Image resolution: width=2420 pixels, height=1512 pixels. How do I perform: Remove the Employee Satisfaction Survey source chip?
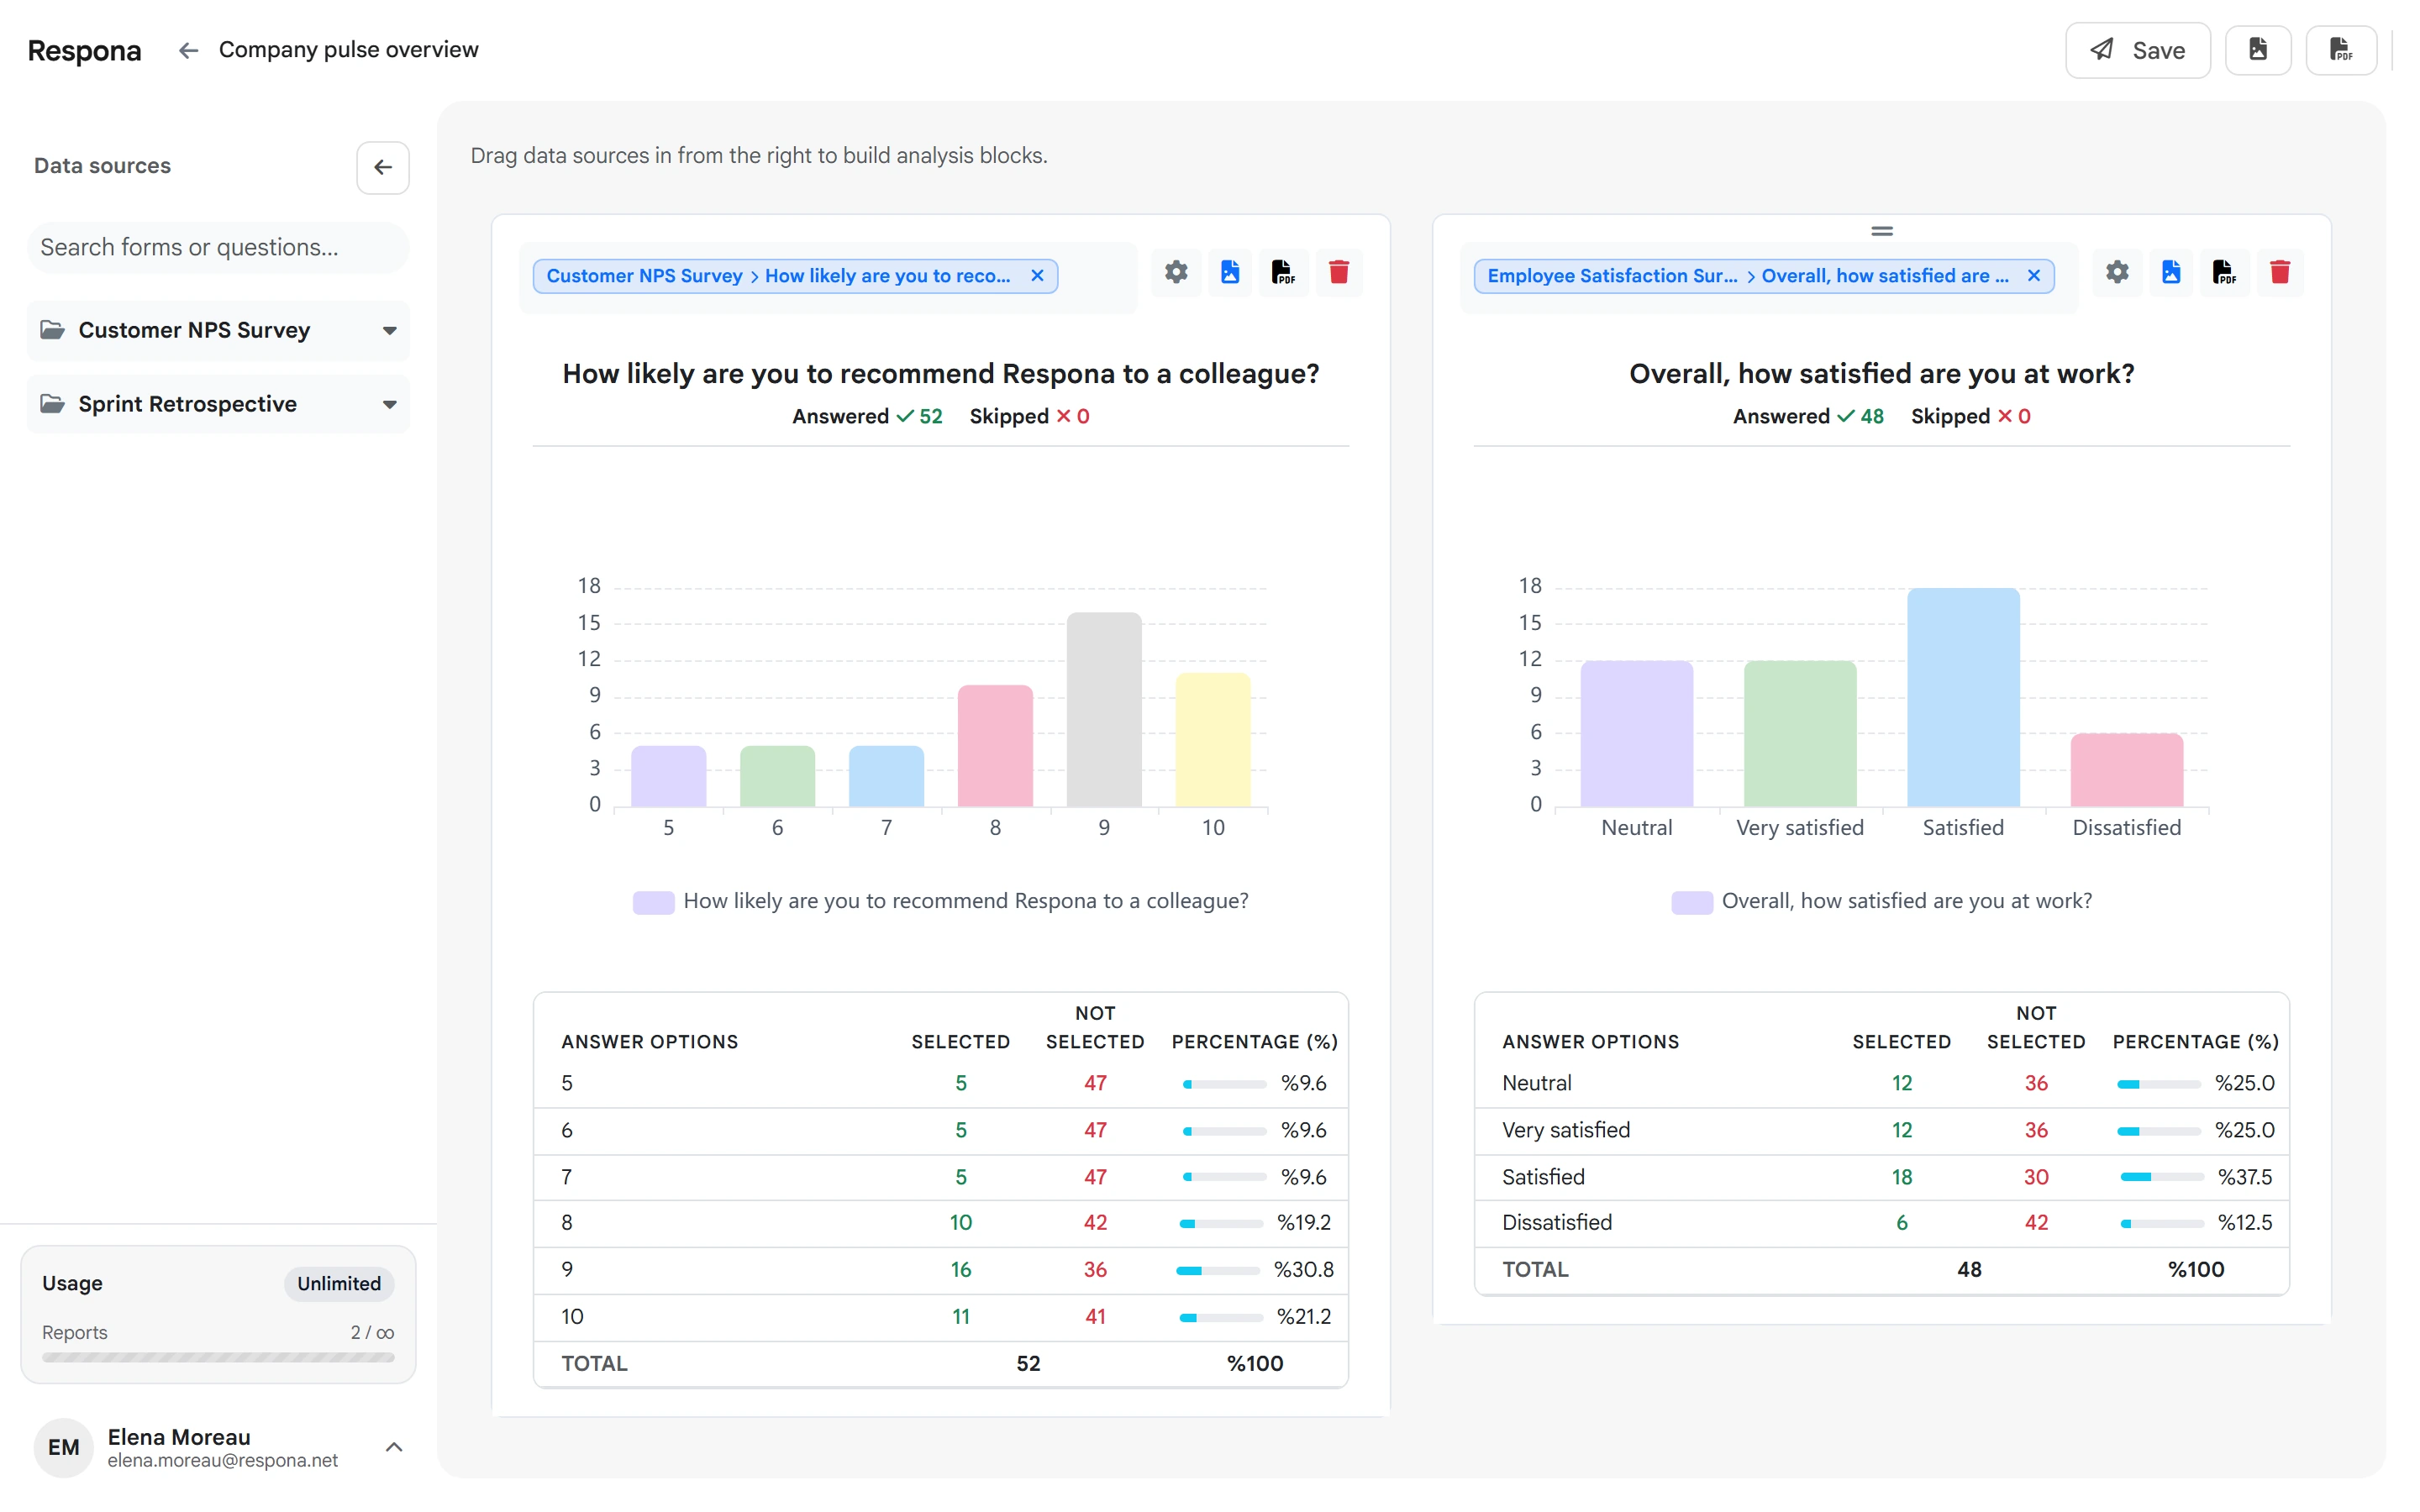tap(2033, 275)
